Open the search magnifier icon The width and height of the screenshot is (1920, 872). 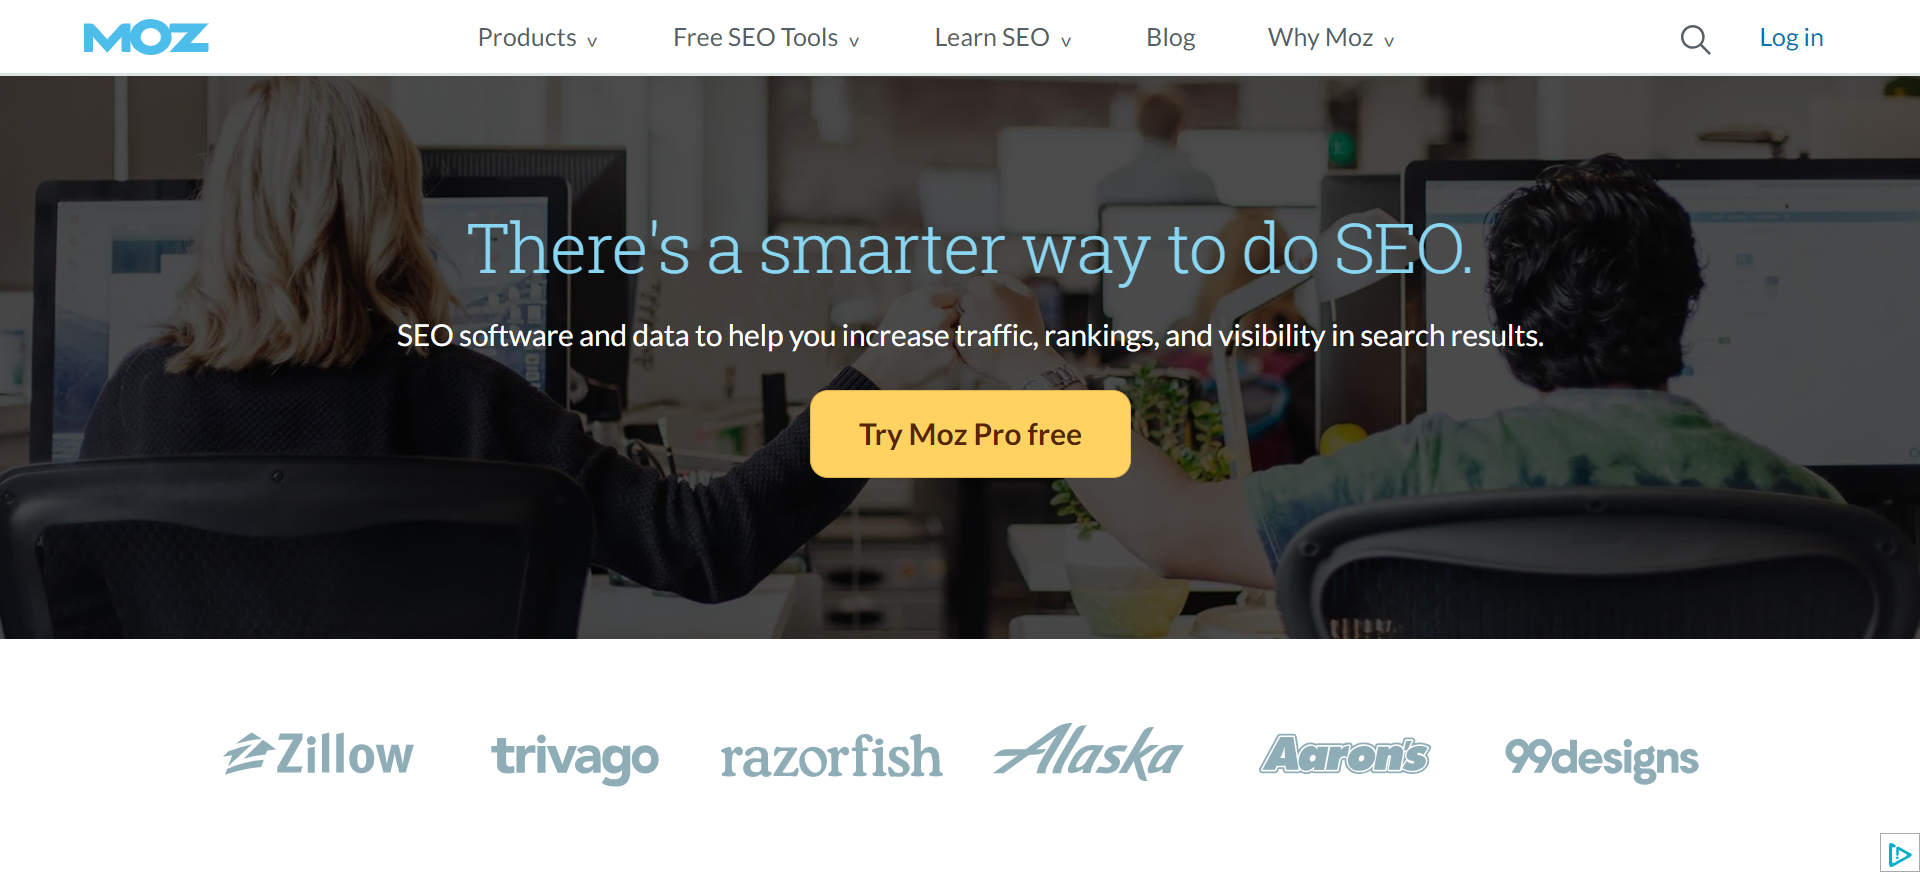point(1695,39)
